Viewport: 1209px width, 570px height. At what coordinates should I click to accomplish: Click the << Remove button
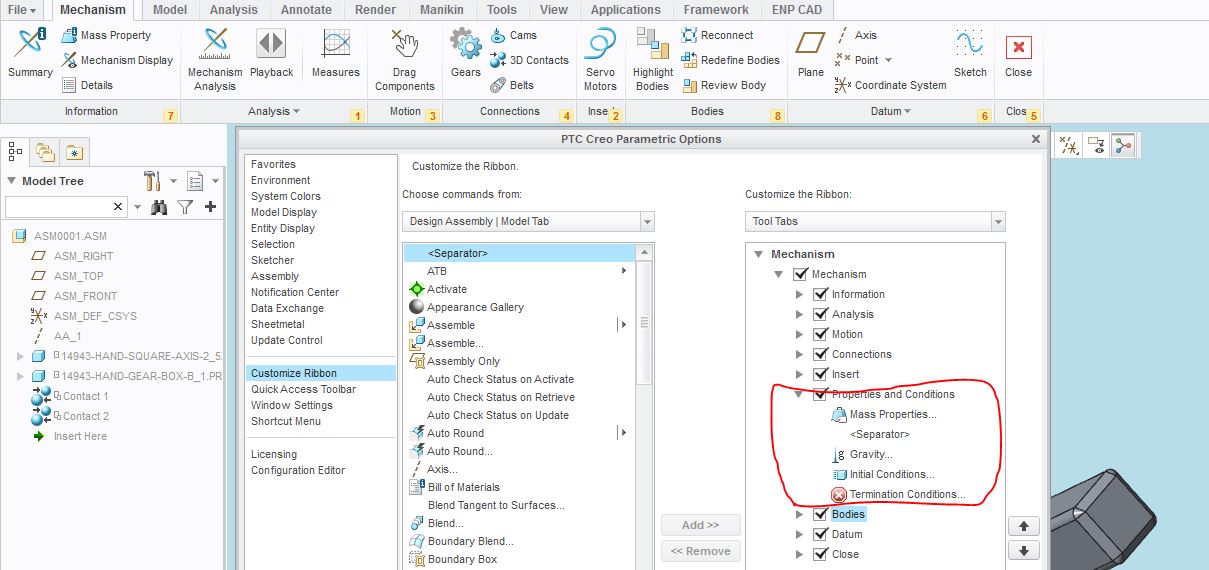point(700,551)
